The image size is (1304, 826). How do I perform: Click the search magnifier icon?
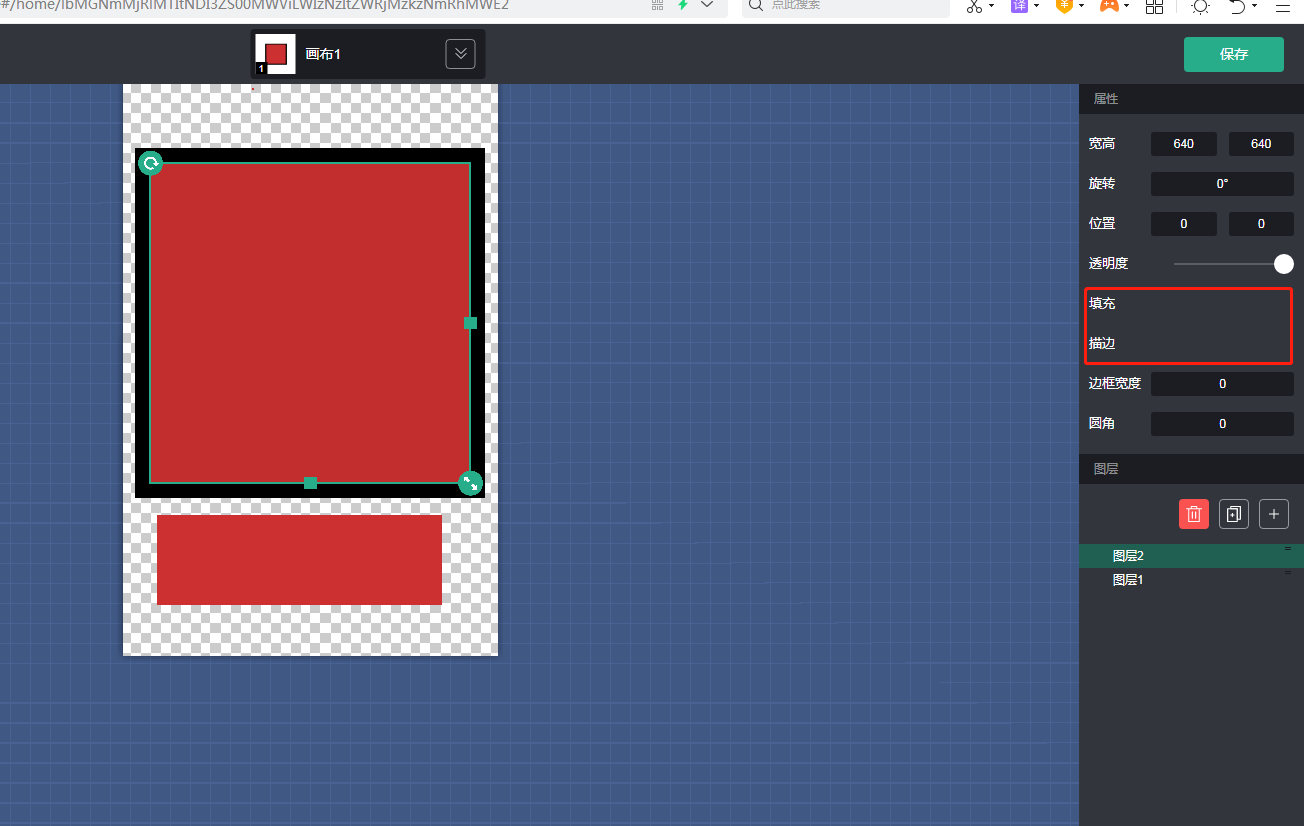(x=756, y=5)
